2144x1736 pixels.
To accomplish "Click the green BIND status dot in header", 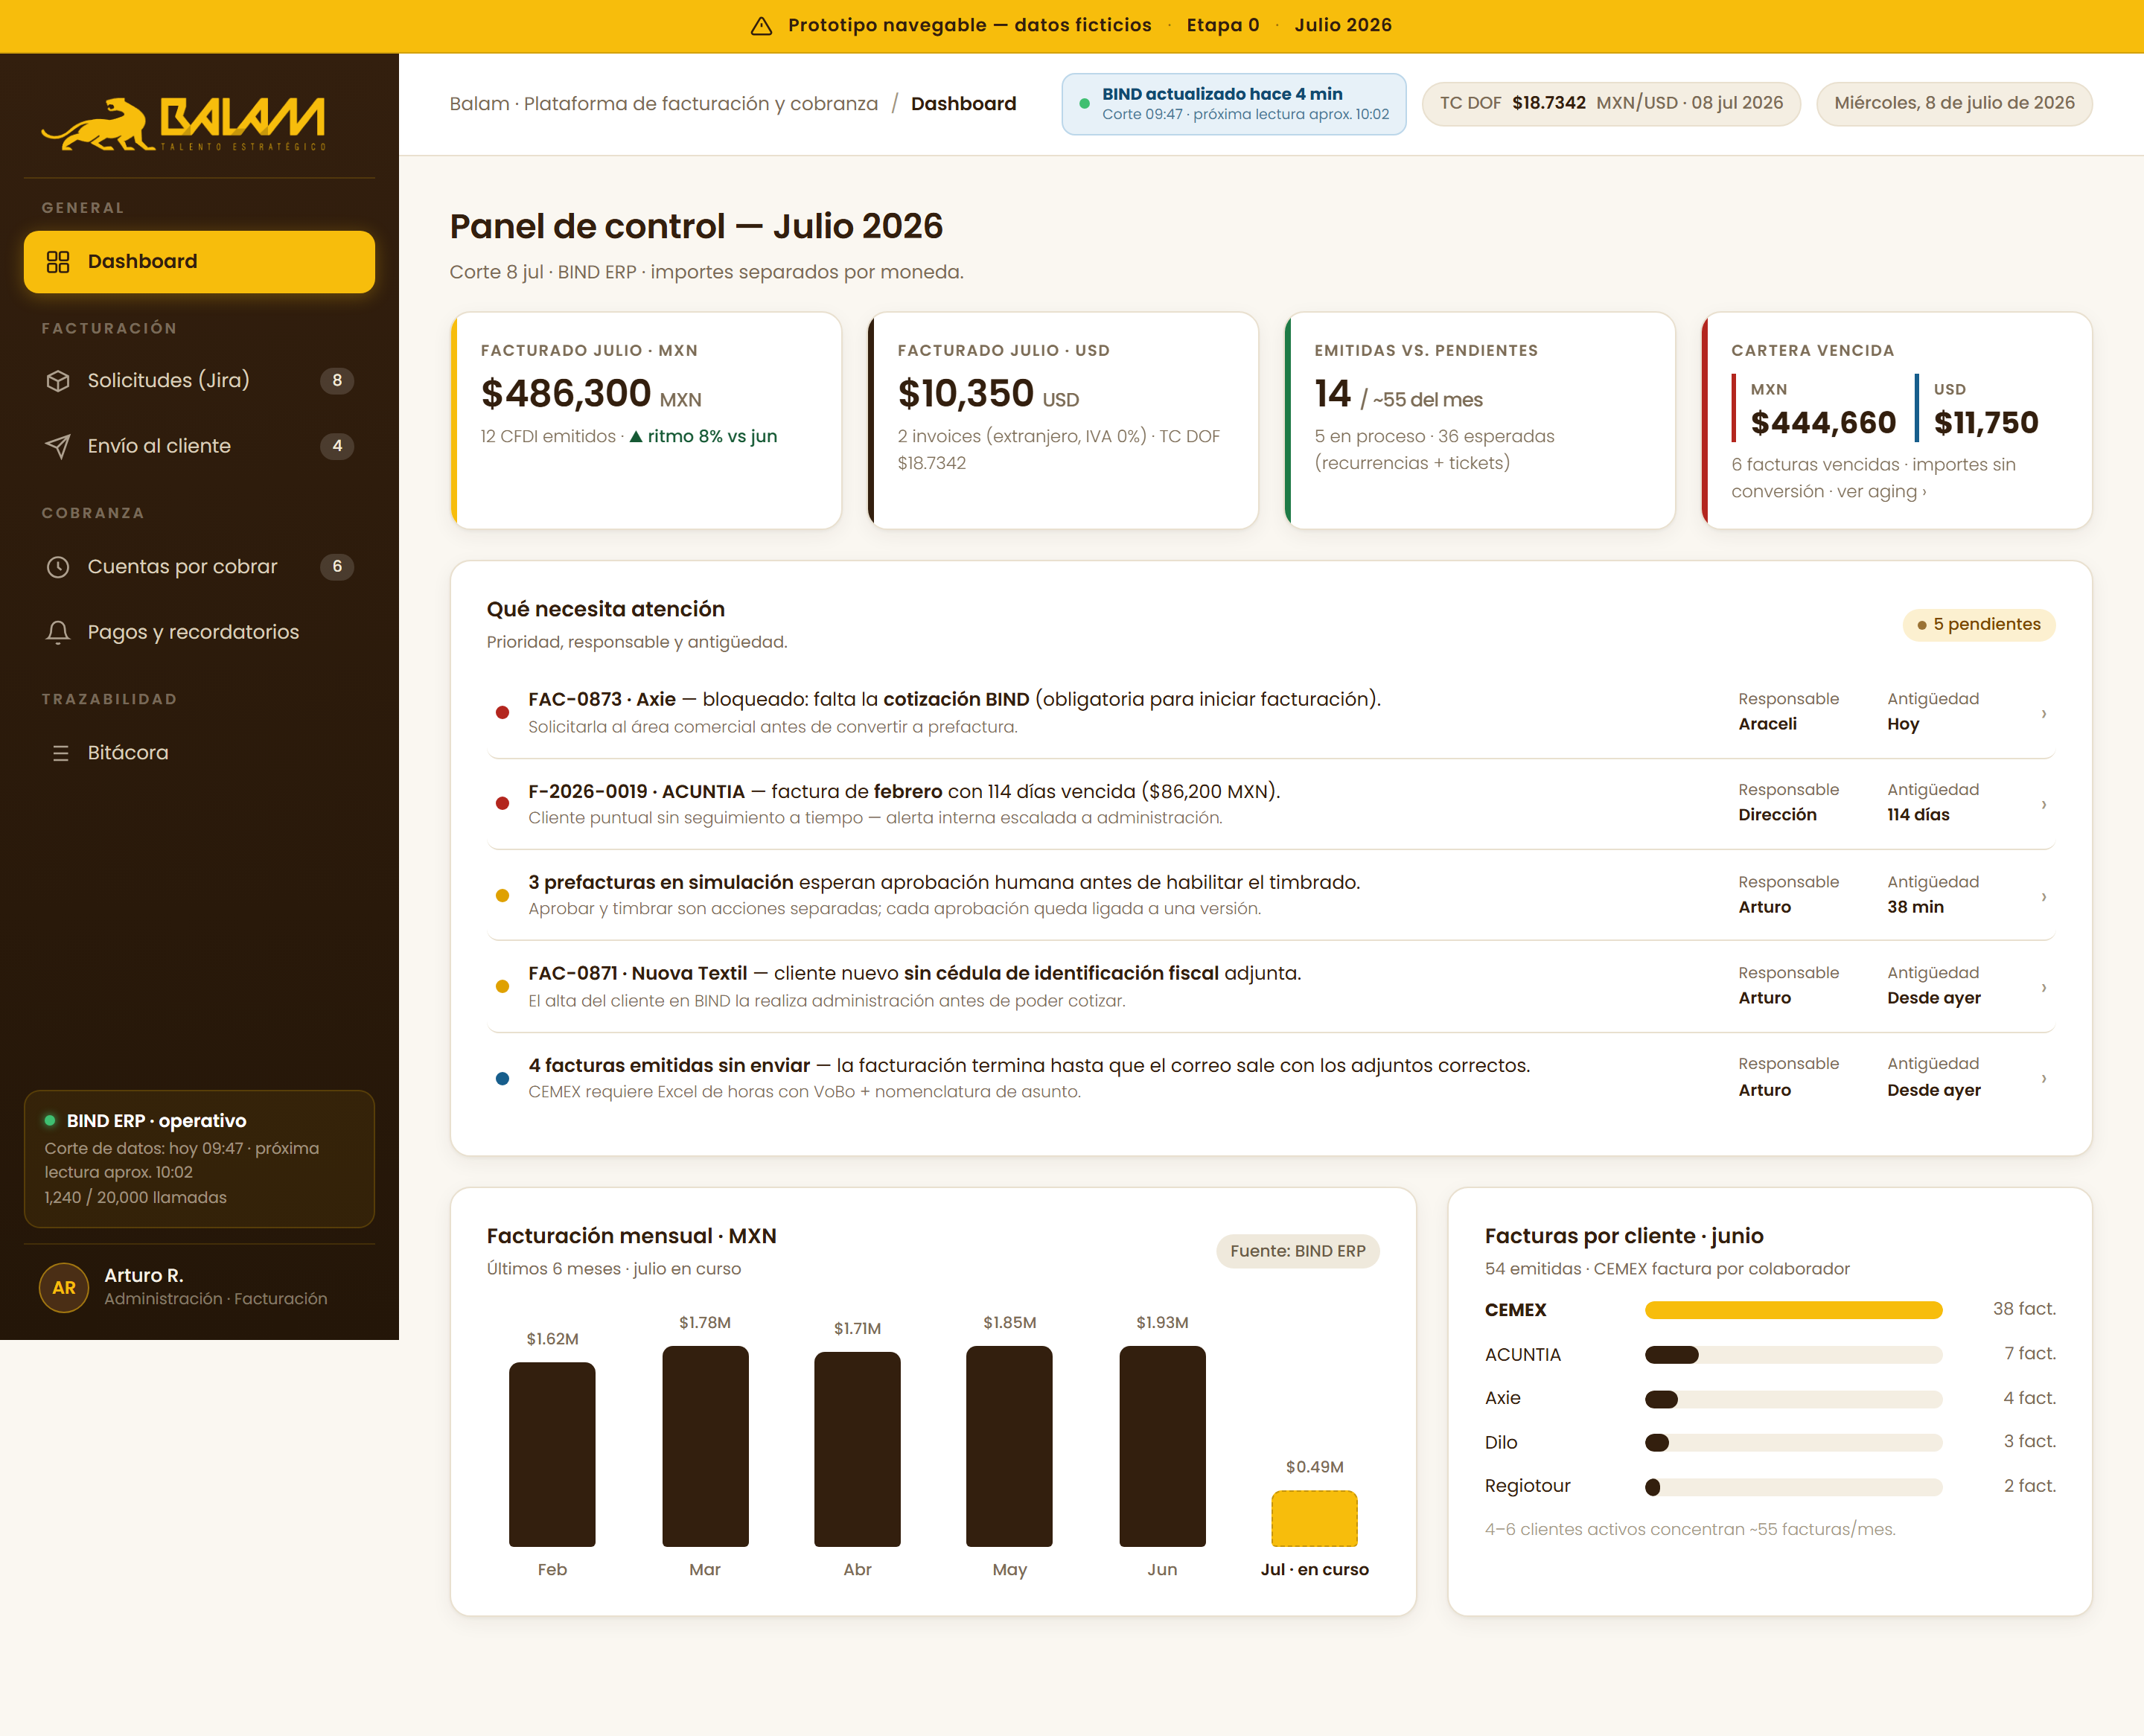I will (x=1084, y=104).
